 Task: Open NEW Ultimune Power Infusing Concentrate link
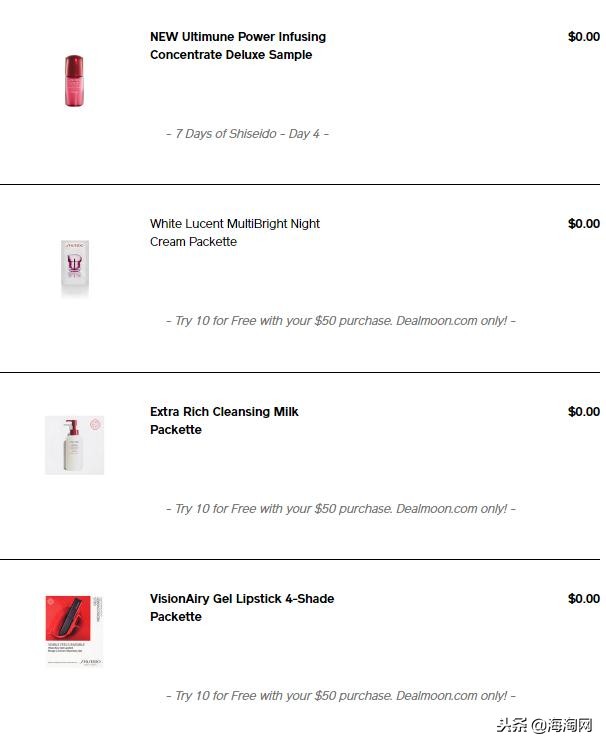(238, 46)
